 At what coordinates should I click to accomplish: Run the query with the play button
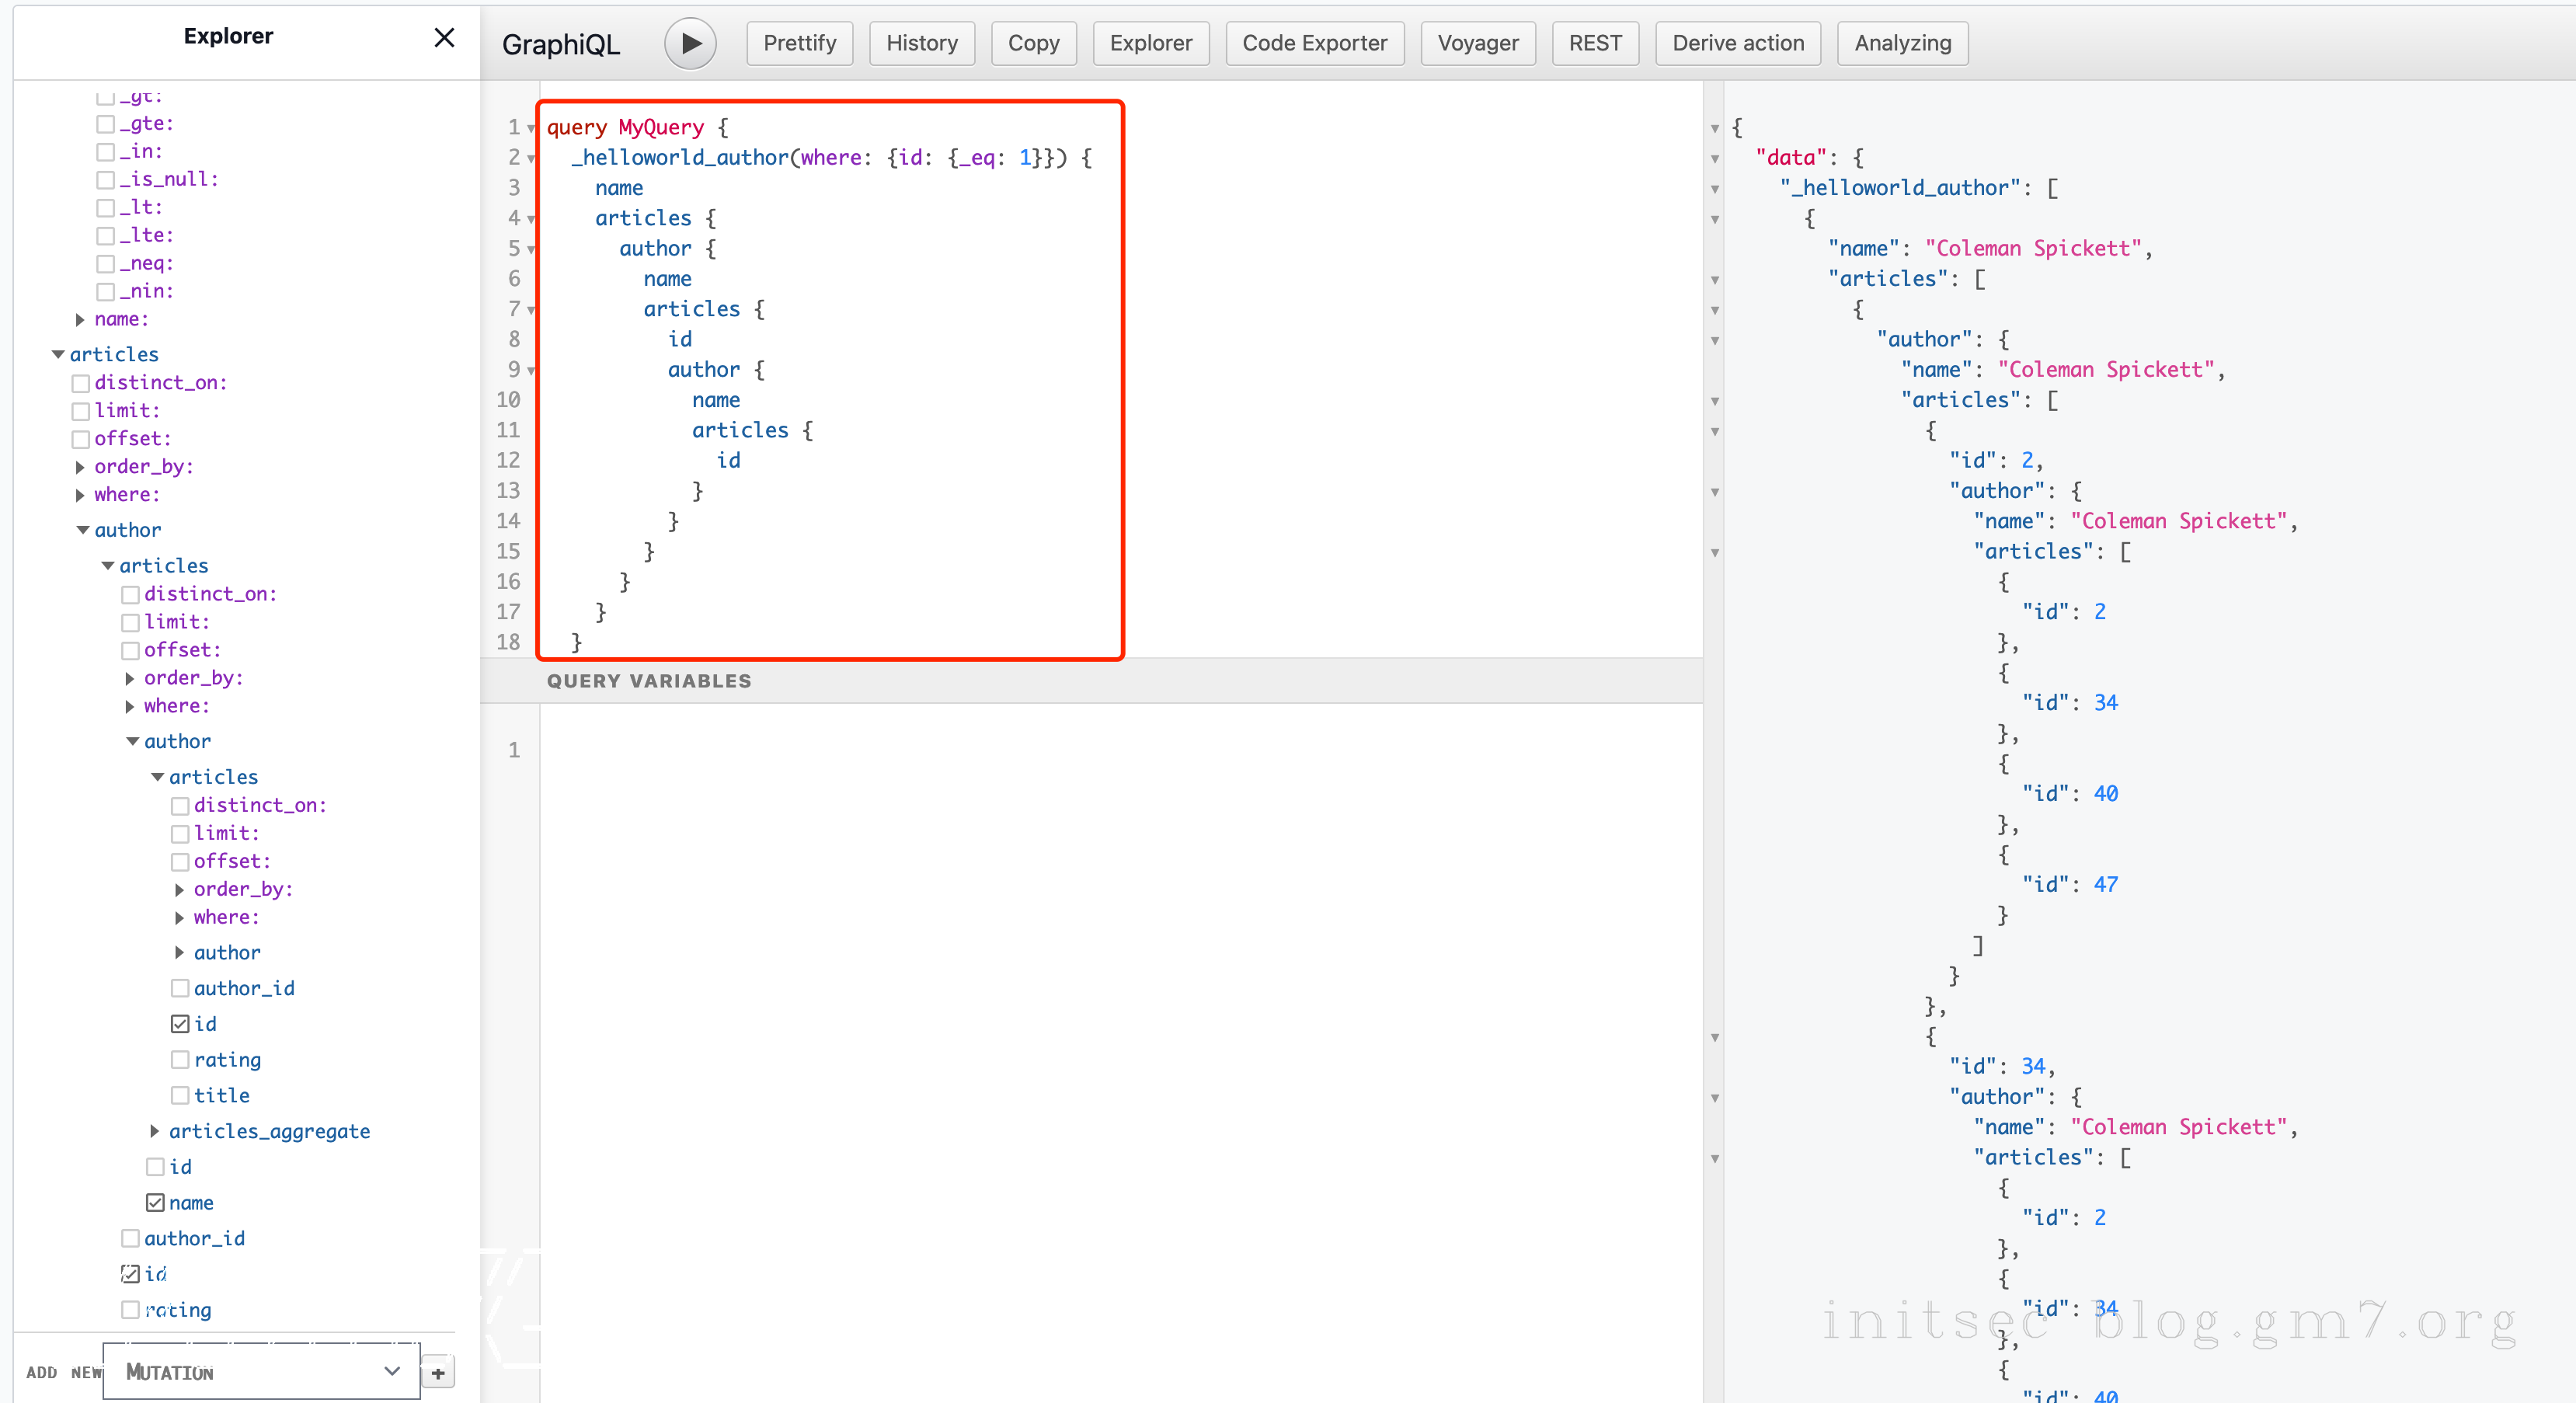(x=690, y=43)
